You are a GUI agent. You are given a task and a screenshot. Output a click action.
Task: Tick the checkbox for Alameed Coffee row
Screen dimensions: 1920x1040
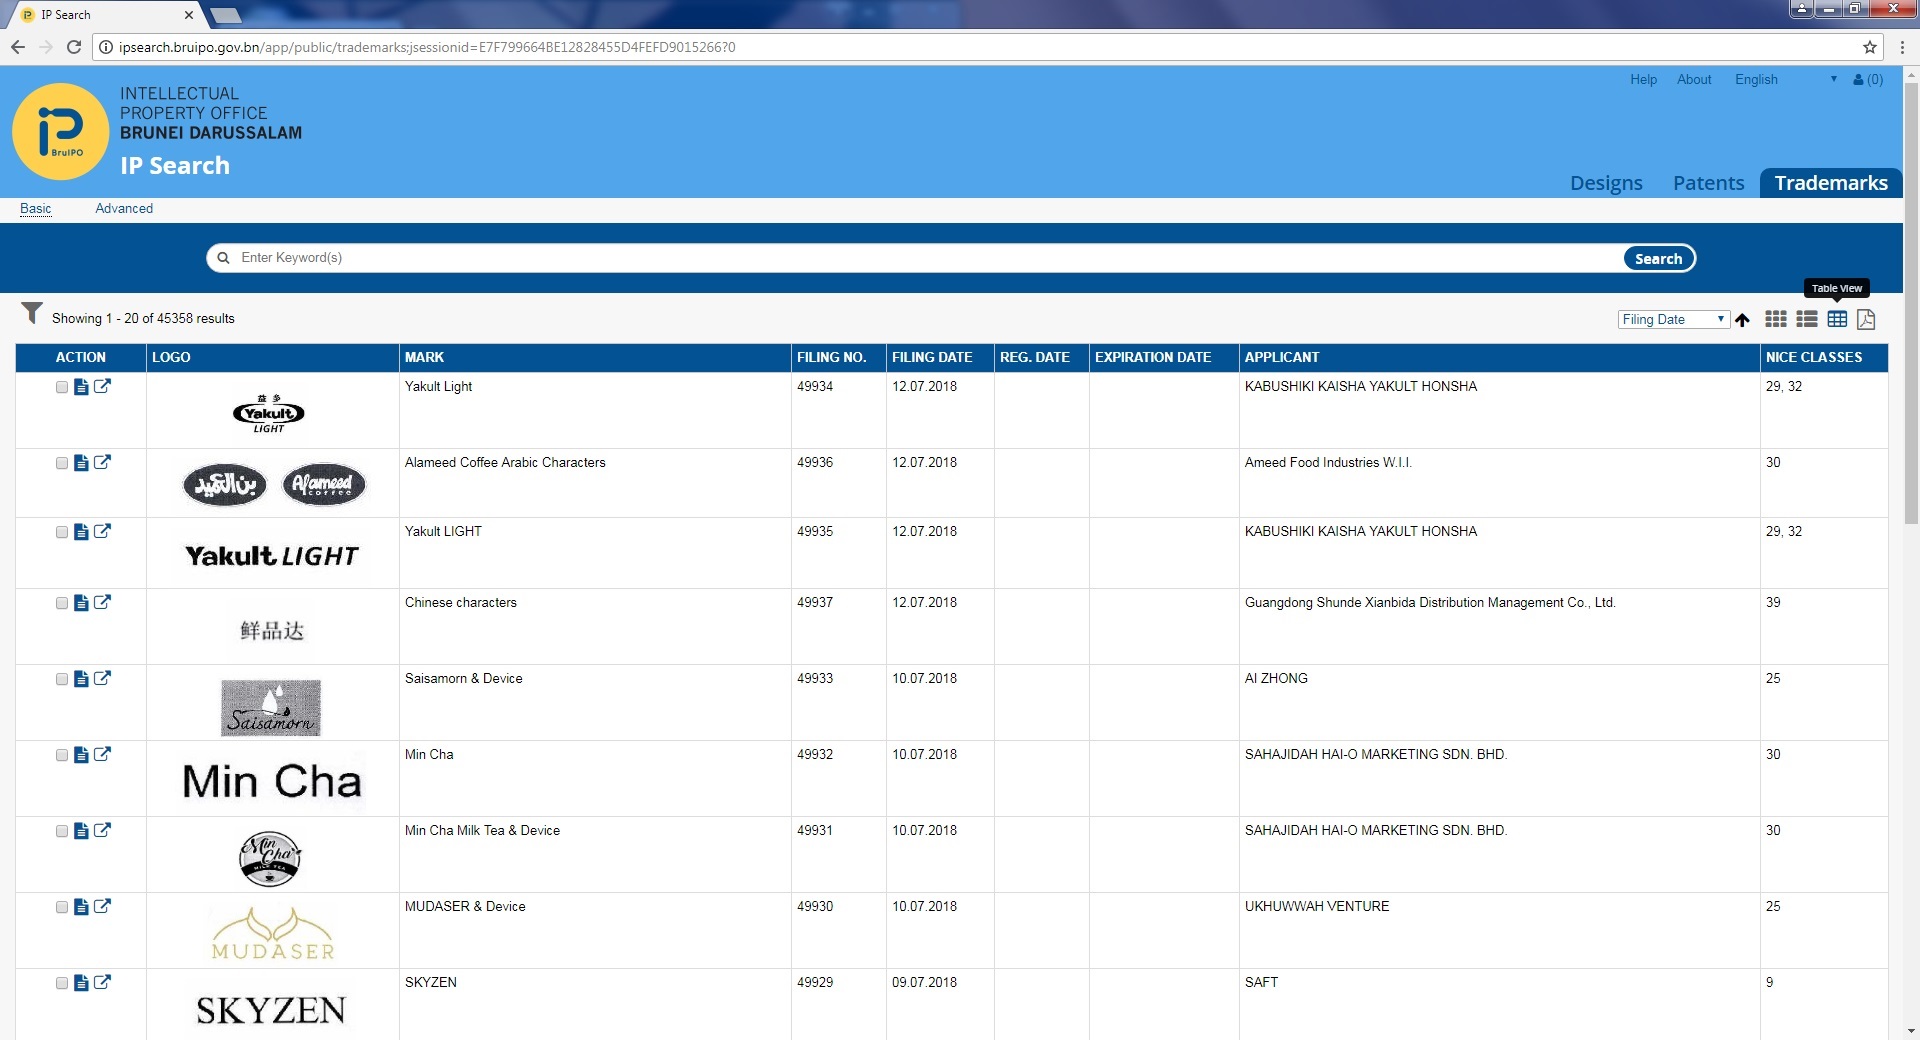62,463
